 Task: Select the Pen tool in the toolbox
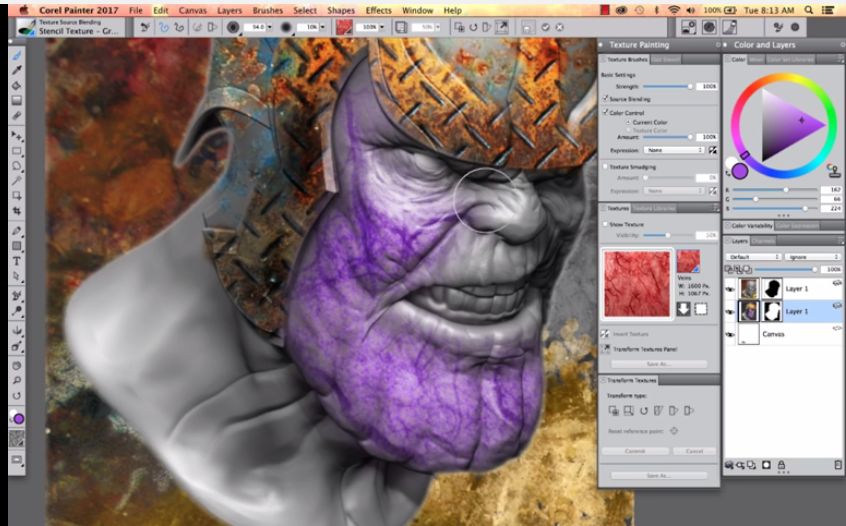[x=17, y=231]
